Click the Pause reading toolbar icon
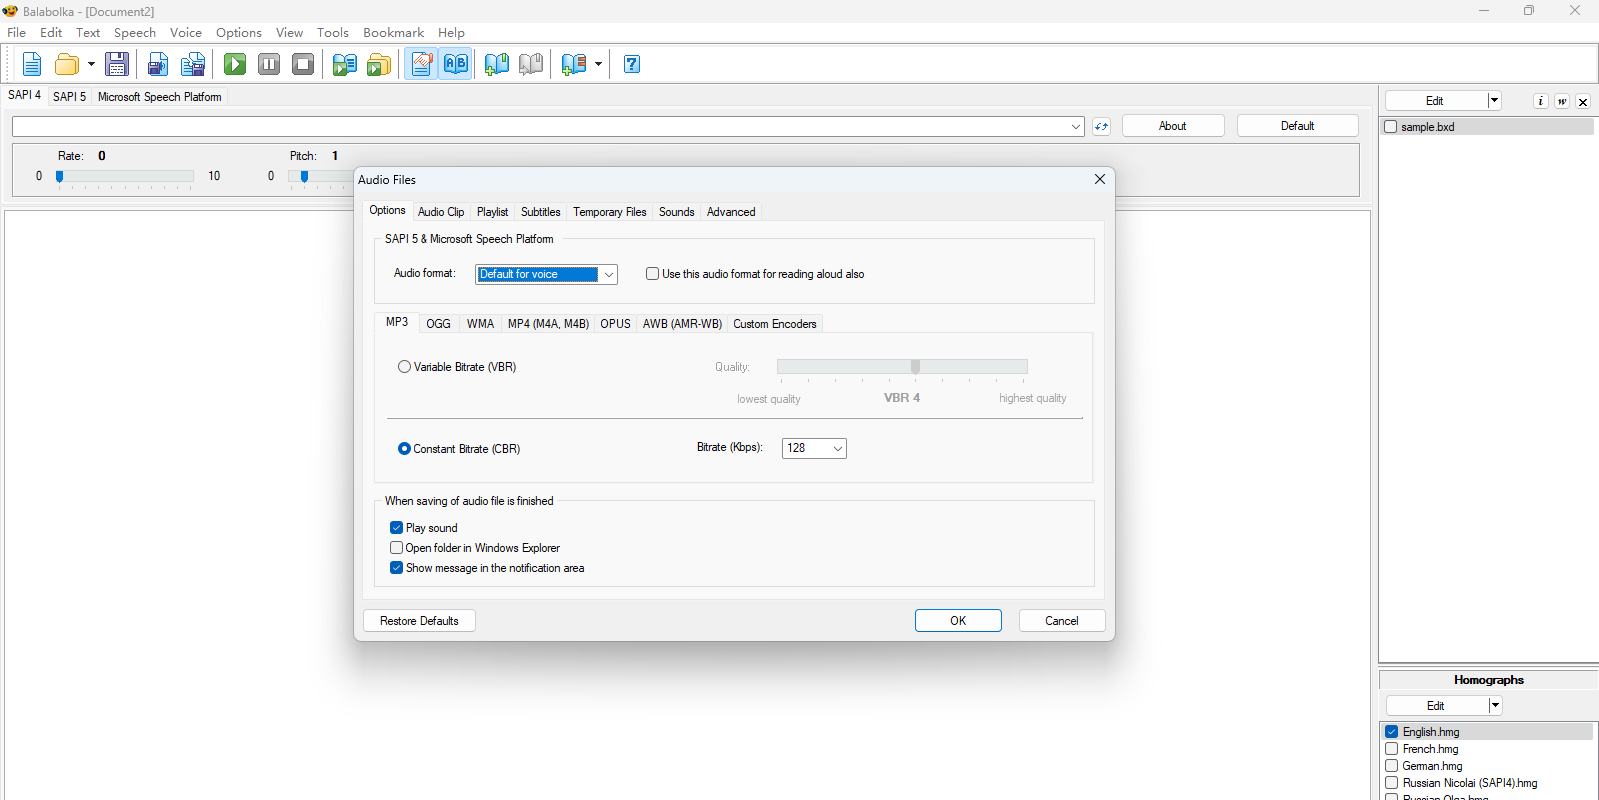The image size is (1599, 800). pos(269,65)
